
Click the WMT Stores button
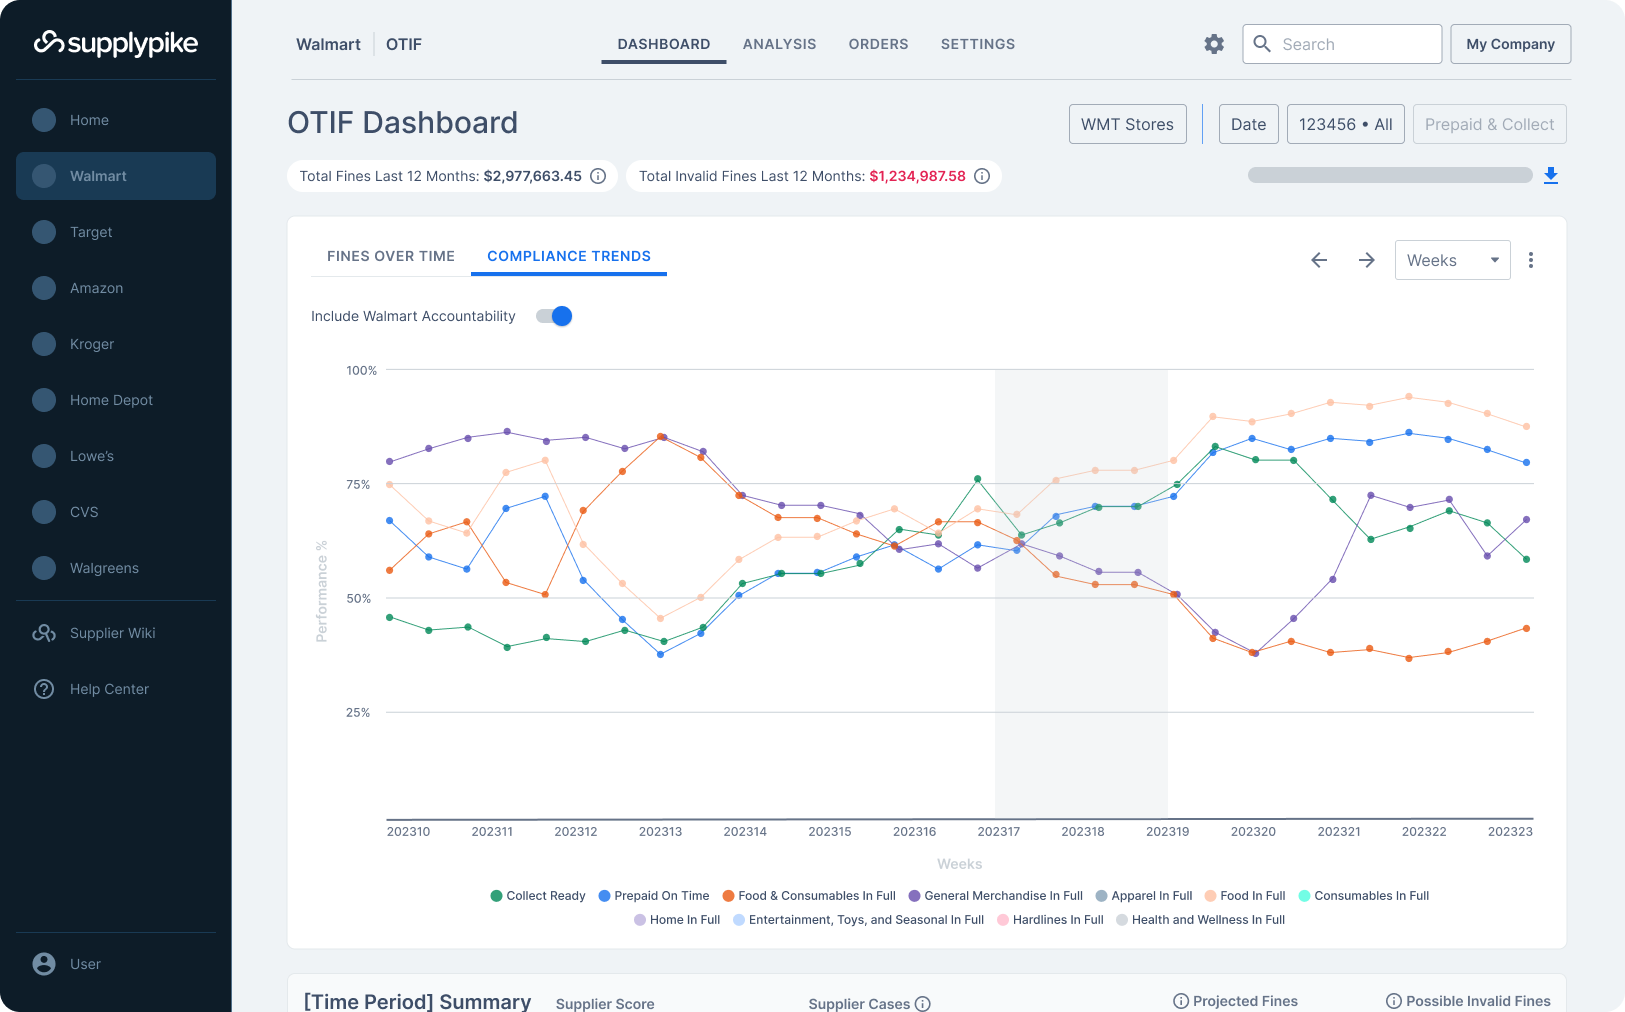(x=1127, y=124)
